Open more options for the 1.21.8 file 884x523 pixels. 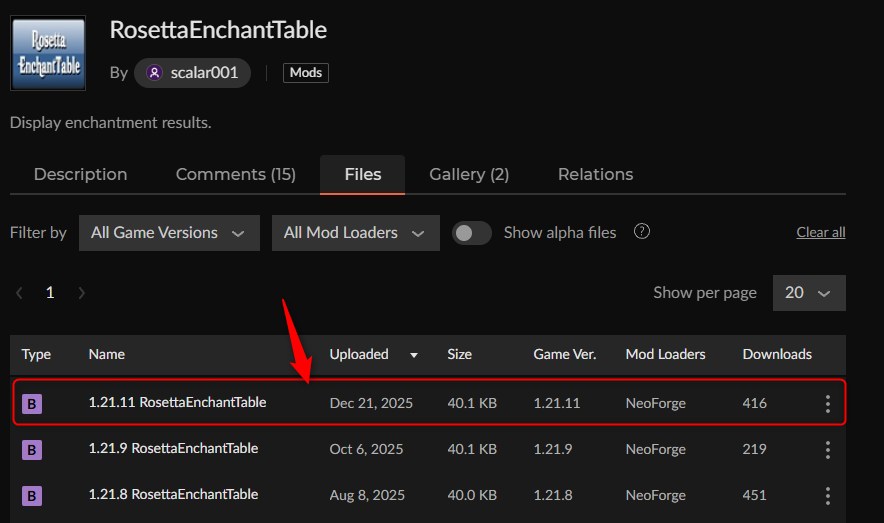pos(827,495)
